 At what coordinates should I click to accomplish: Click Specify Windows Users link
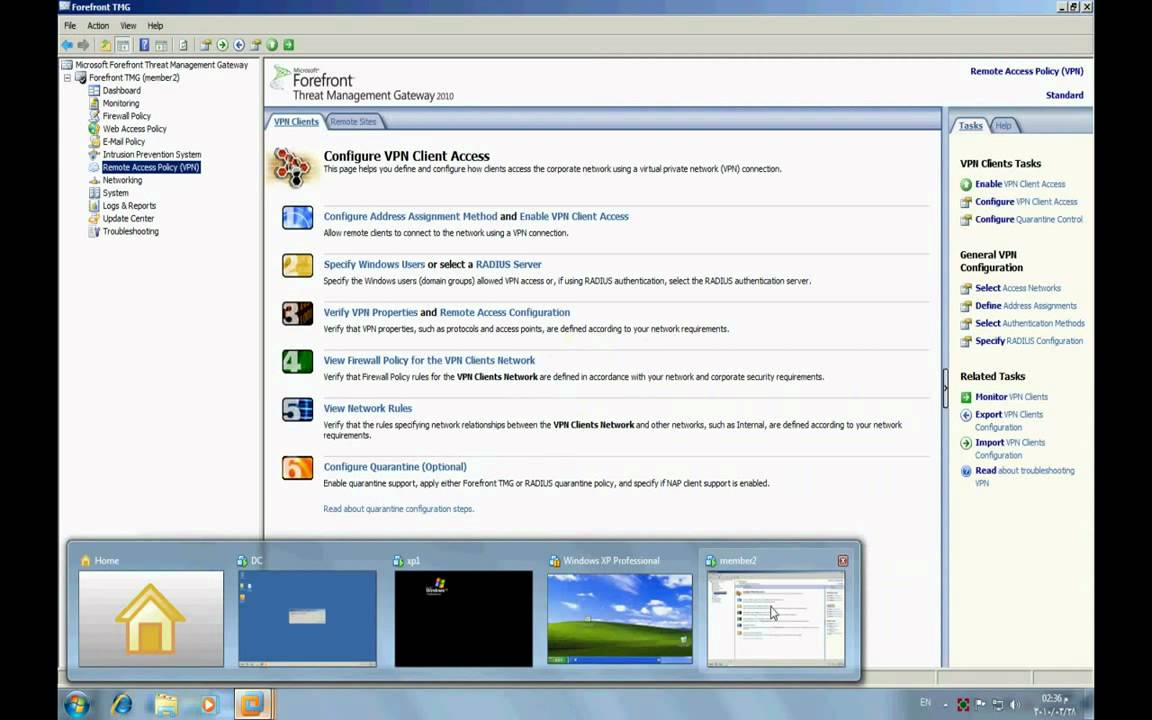374,264
